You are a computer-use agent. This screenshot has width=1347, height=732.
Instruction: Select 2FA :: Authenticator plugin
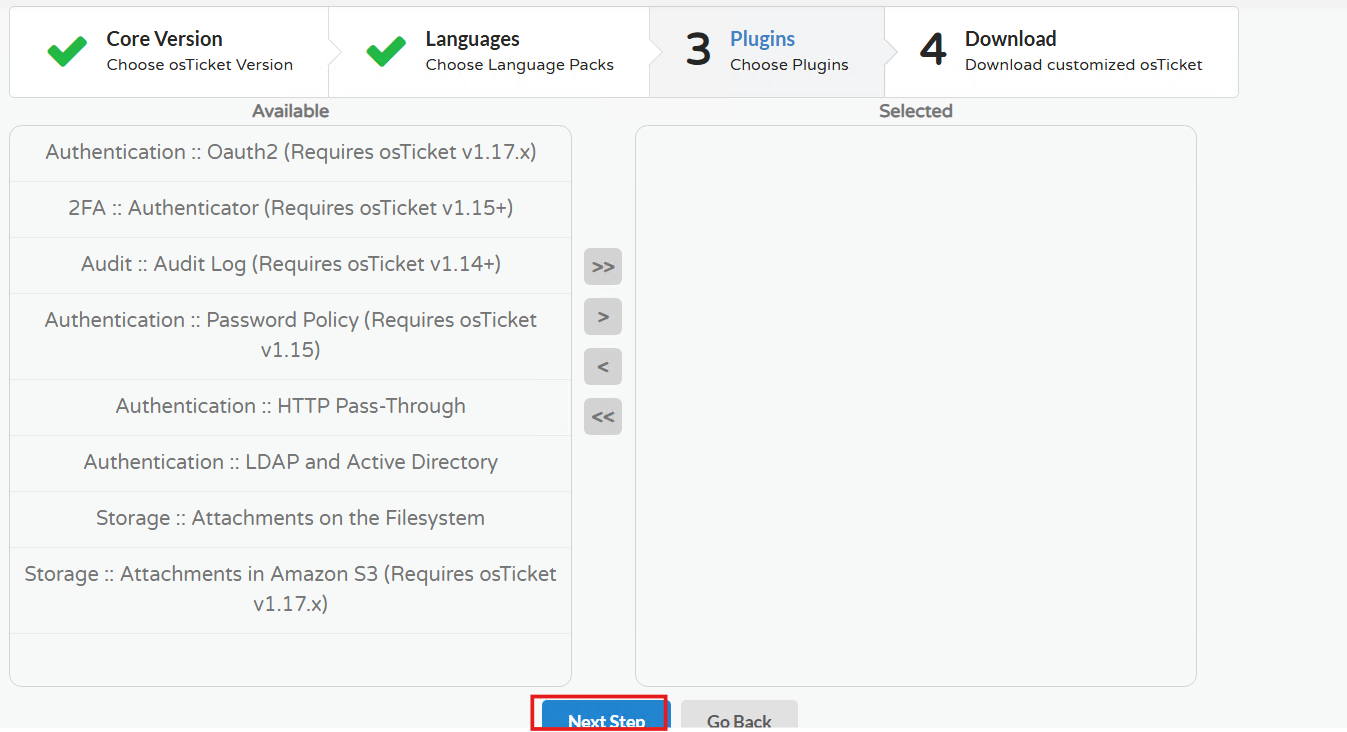[x=291, y=209]
